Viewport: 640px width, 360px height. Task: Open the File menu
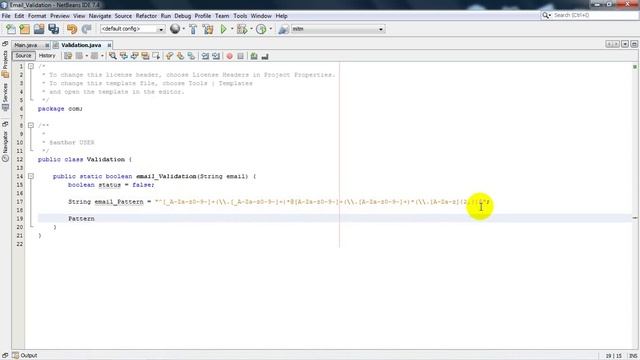pos(6,16)
